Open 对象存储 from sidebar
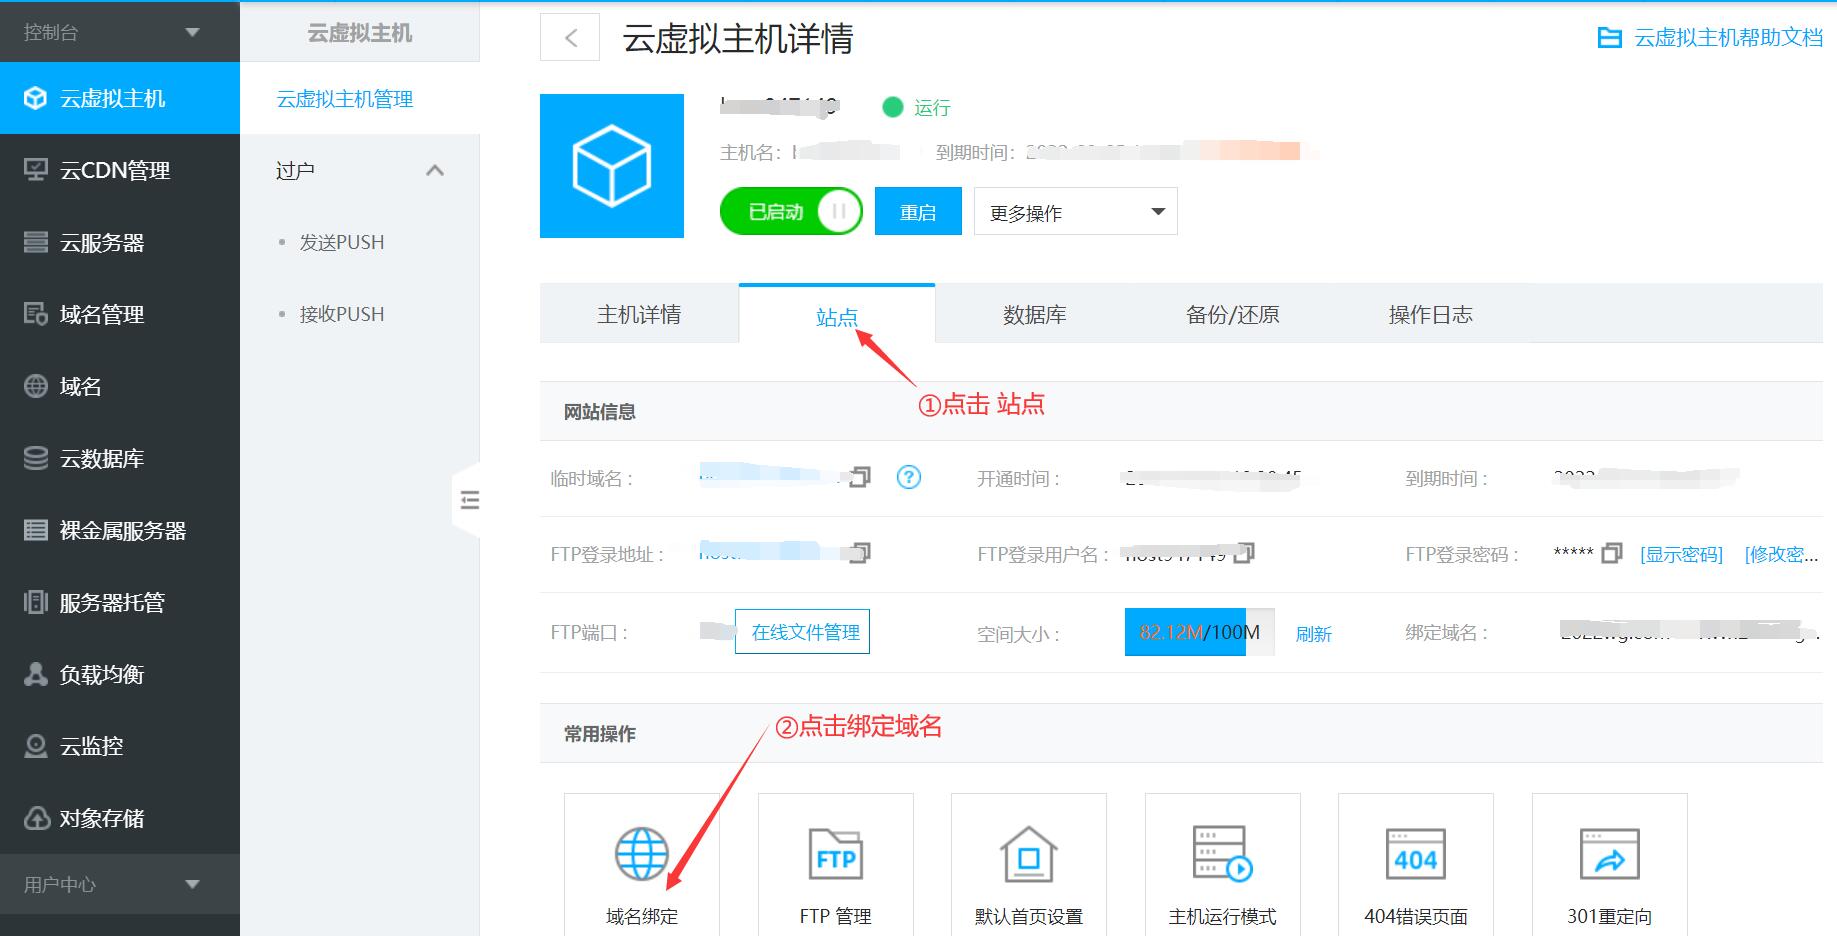This screenshot has height=936, width=1837. click(x=100, y=818)
